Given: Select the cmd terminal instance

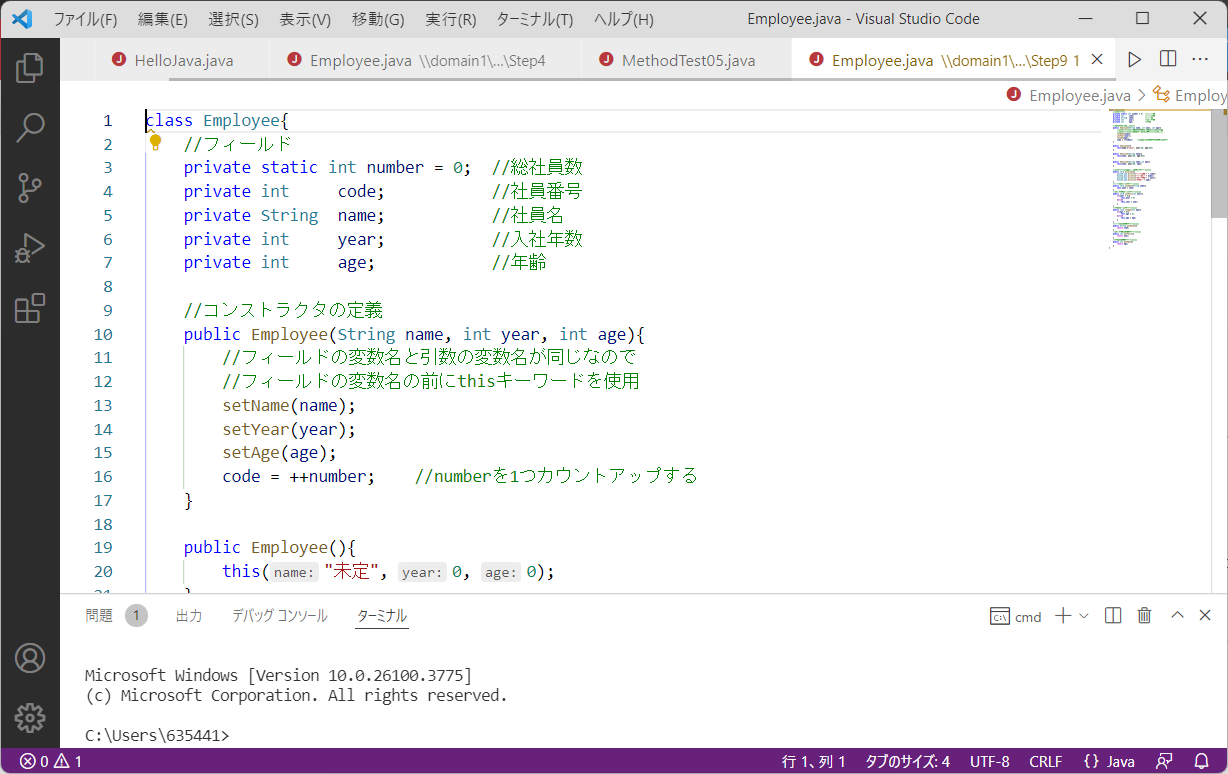Looking at the screenshot, I should [x=1016, y=617].
